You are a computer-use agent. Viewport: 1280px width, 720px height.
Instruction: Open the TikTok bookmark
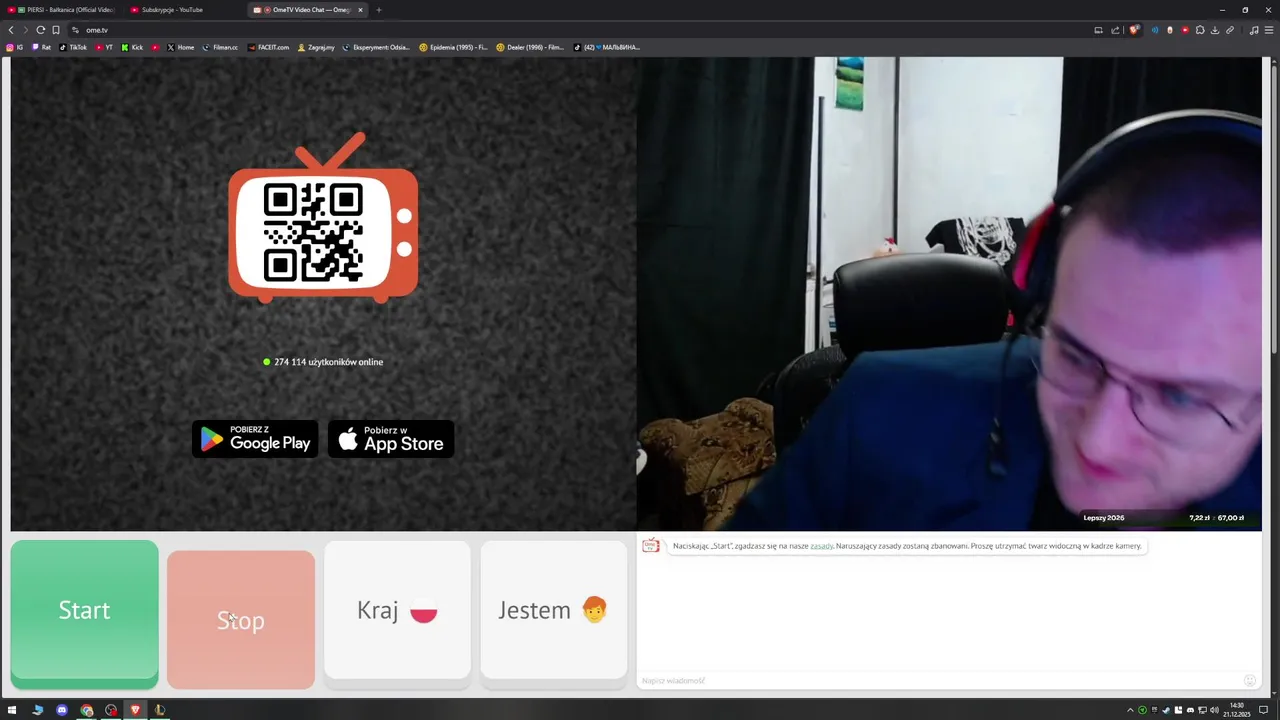pos(73,47)
